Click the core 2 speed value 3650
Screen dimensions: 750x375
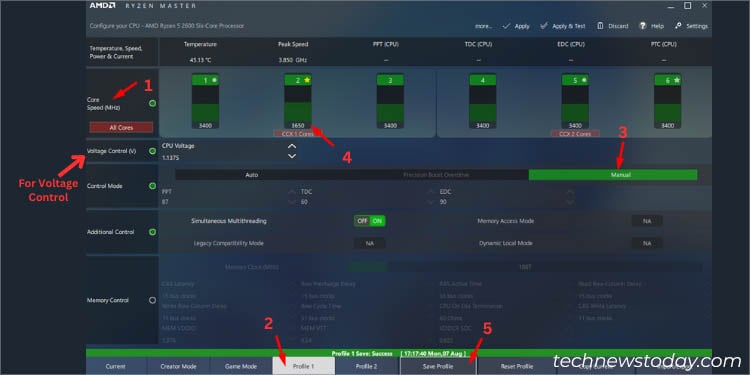(298, 125)
